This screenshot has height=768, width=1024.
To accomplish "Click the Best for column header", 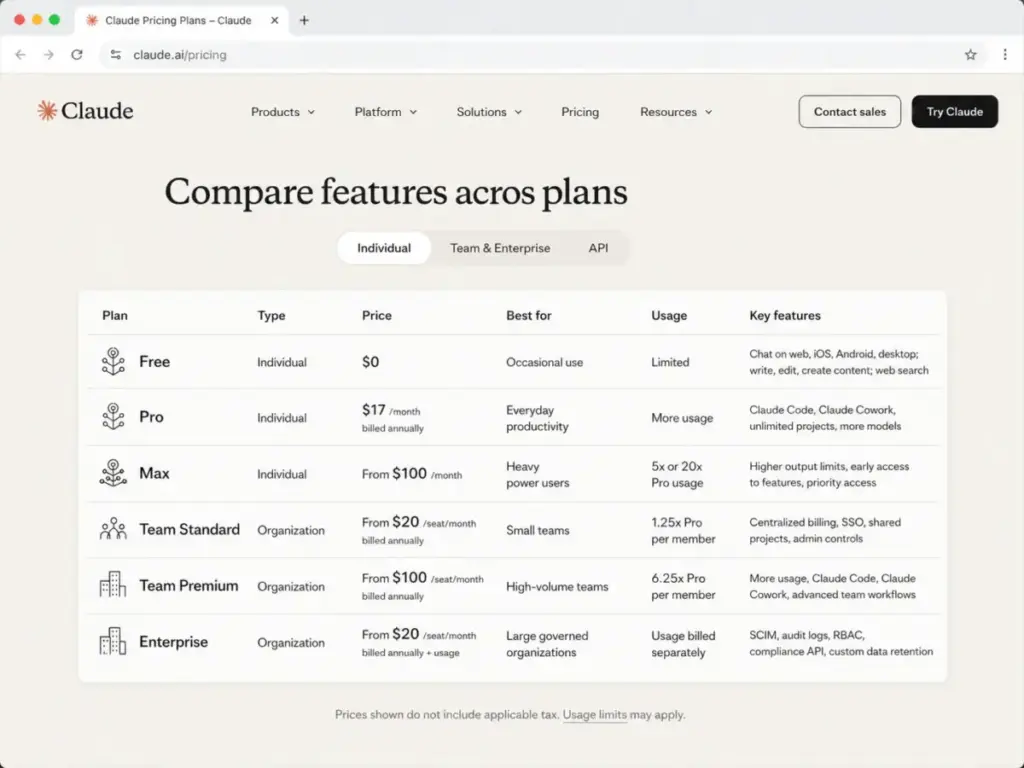I will 528,315.
